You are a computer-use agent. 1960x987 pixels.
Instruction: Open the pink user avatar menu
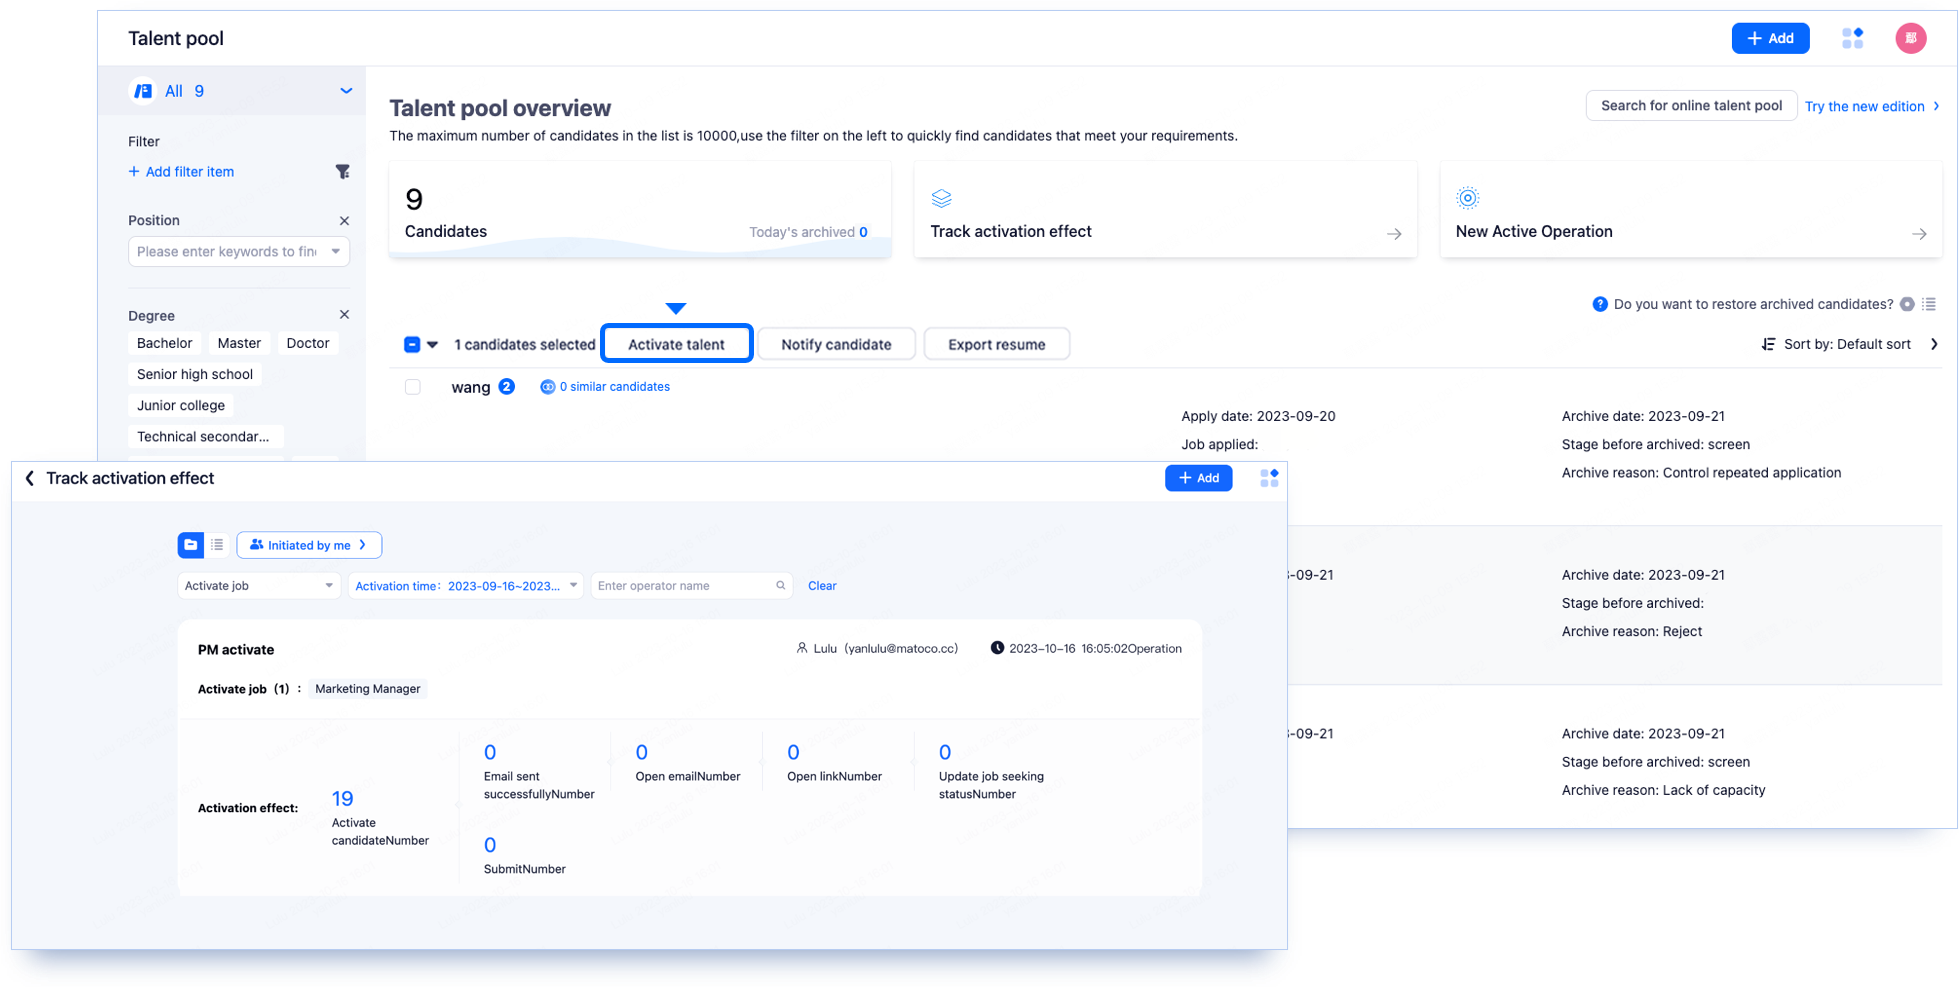tap(1911, 38)
